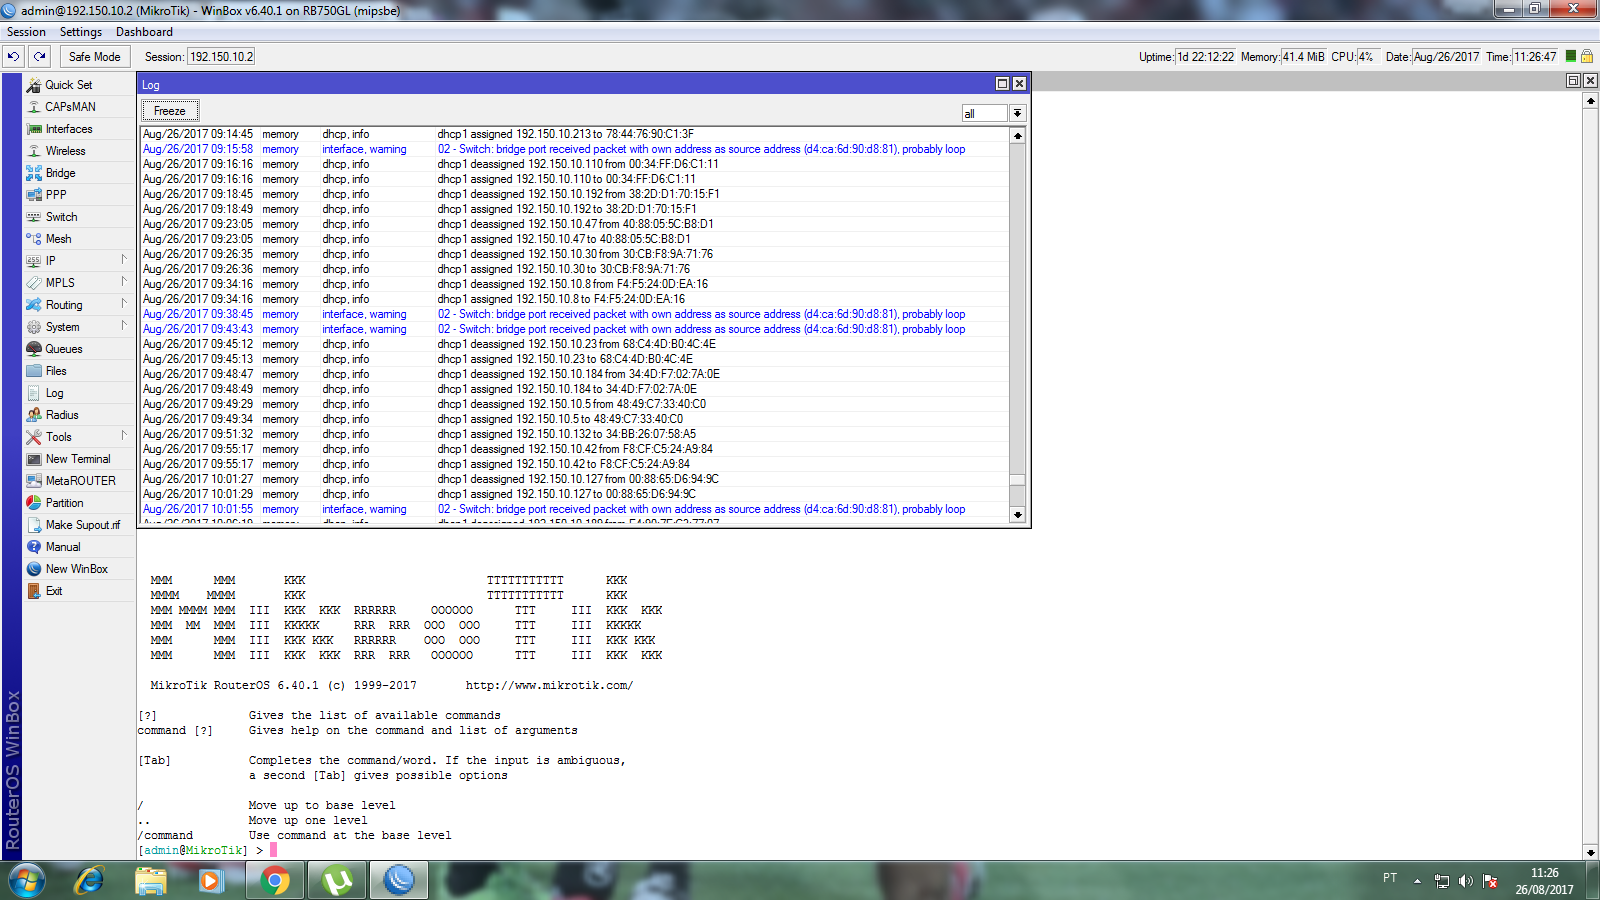Open the Interfaces list
The image size is (1600, 900).
coord(69,129)
